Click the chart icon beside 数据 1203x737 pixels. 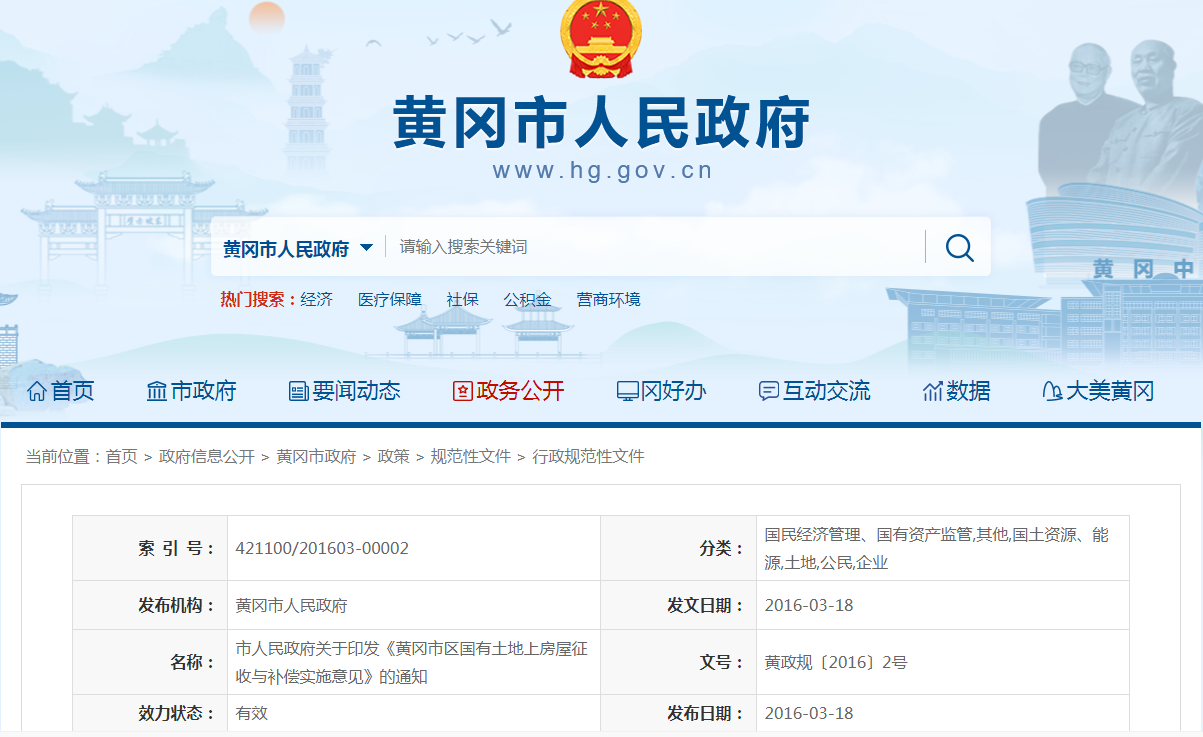[x=932, y=391]
